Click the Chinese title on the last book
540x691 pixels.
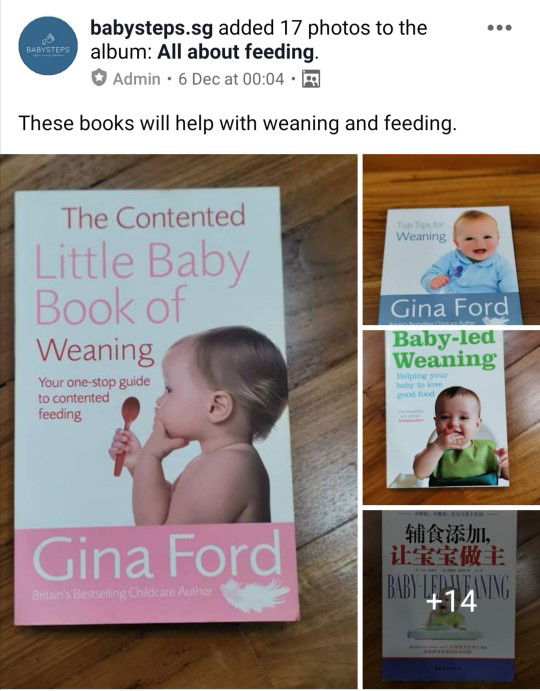(x=448, y=546)
